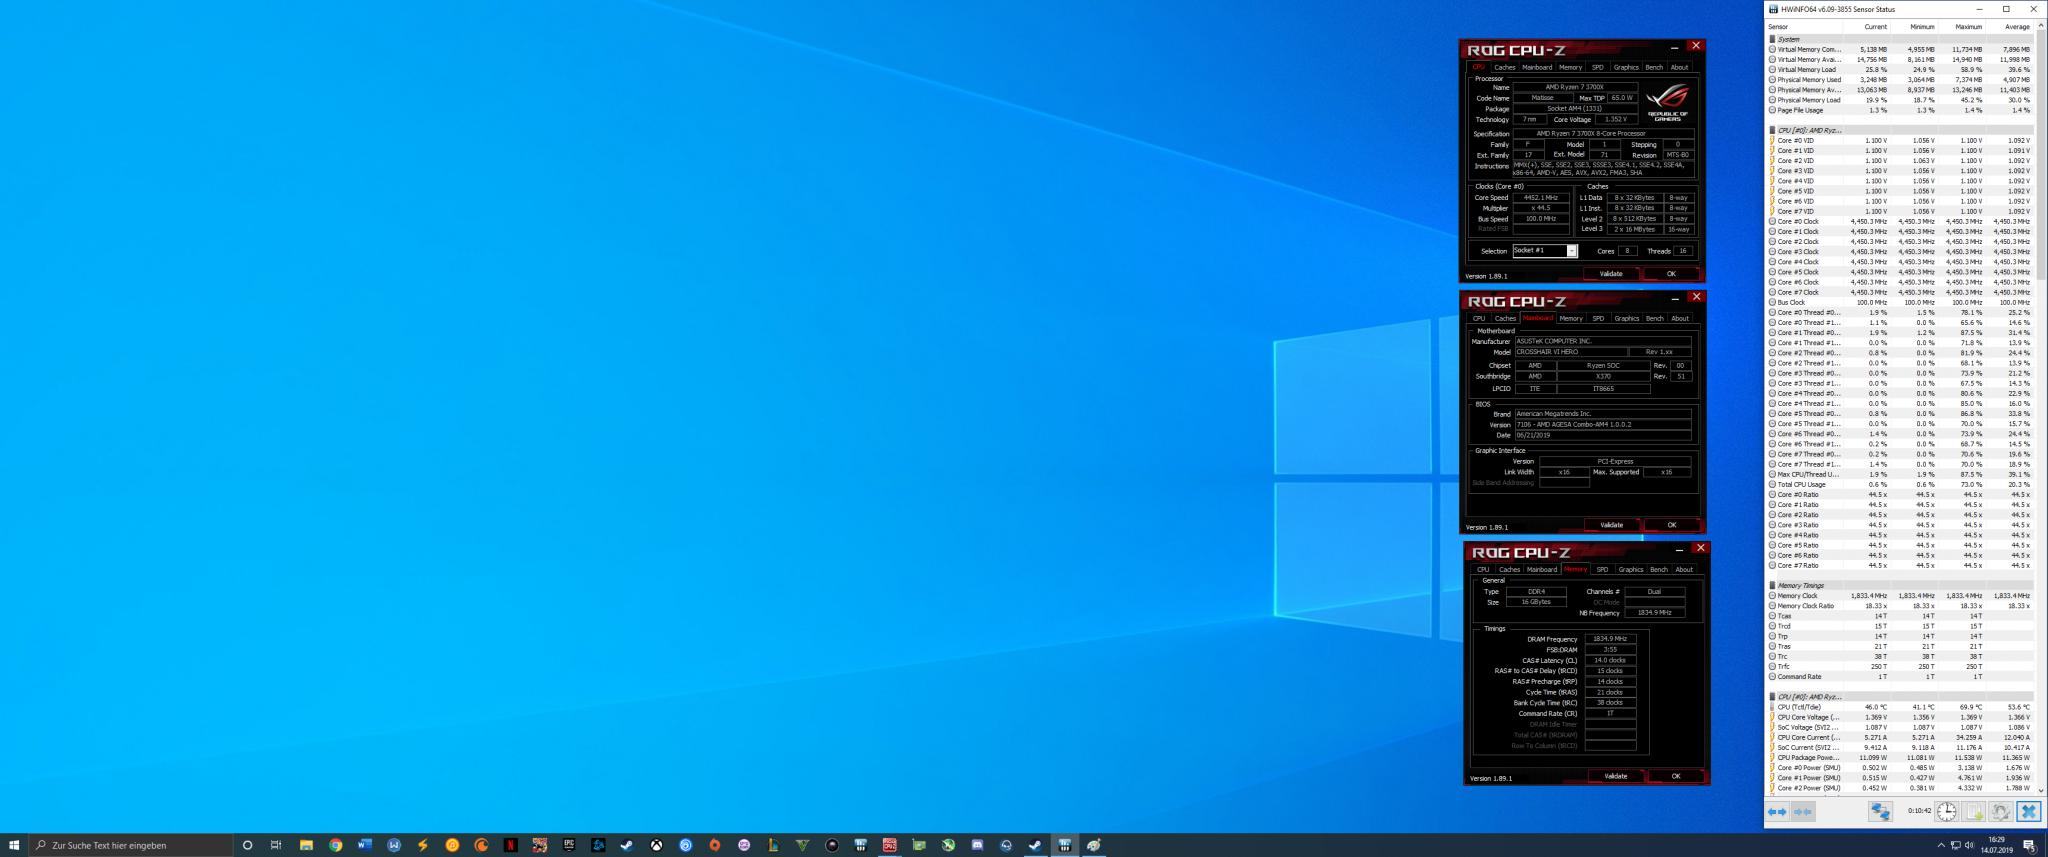Select BIOS version 7106 AGESA field
Viewport: 2048px width, 857px height.
[1602, 425]
